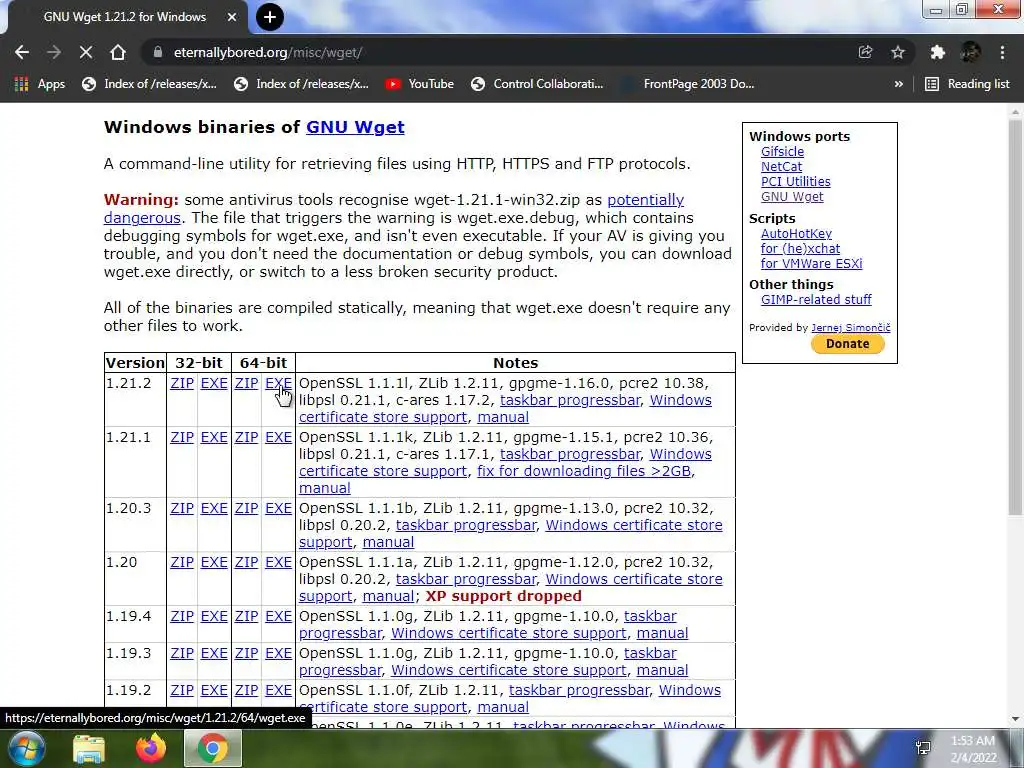Open the Chrome profile avatar

click(x=970, y=52)
